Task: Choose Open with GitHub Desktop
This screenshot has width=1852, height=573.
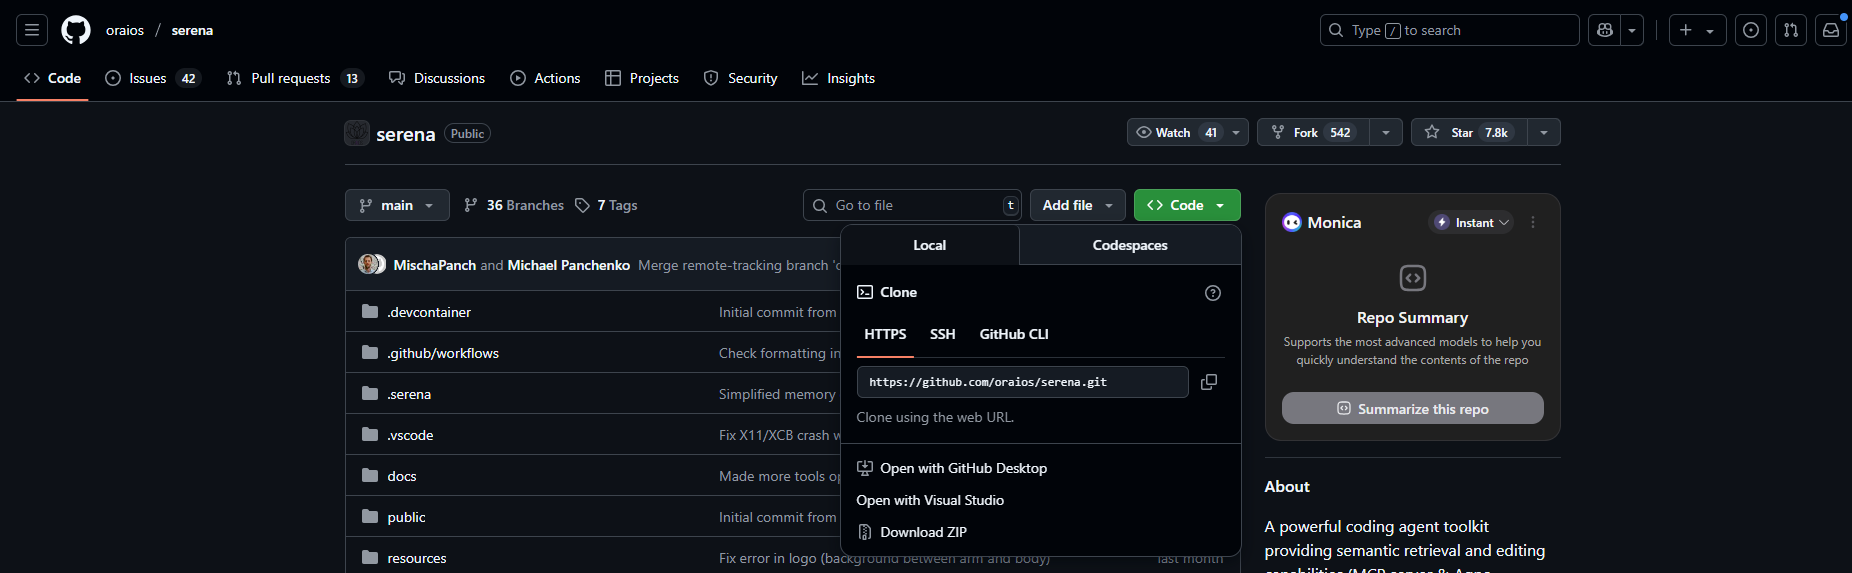Action: point(952,468)
